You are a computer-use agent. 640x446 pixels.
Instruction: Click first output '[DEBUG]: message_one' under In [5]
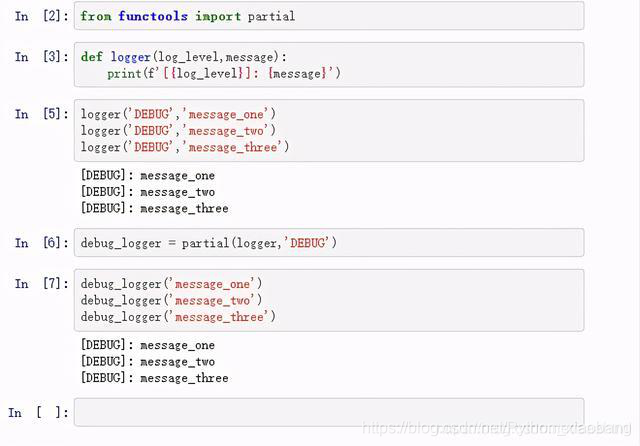click(x=148, y=175)
